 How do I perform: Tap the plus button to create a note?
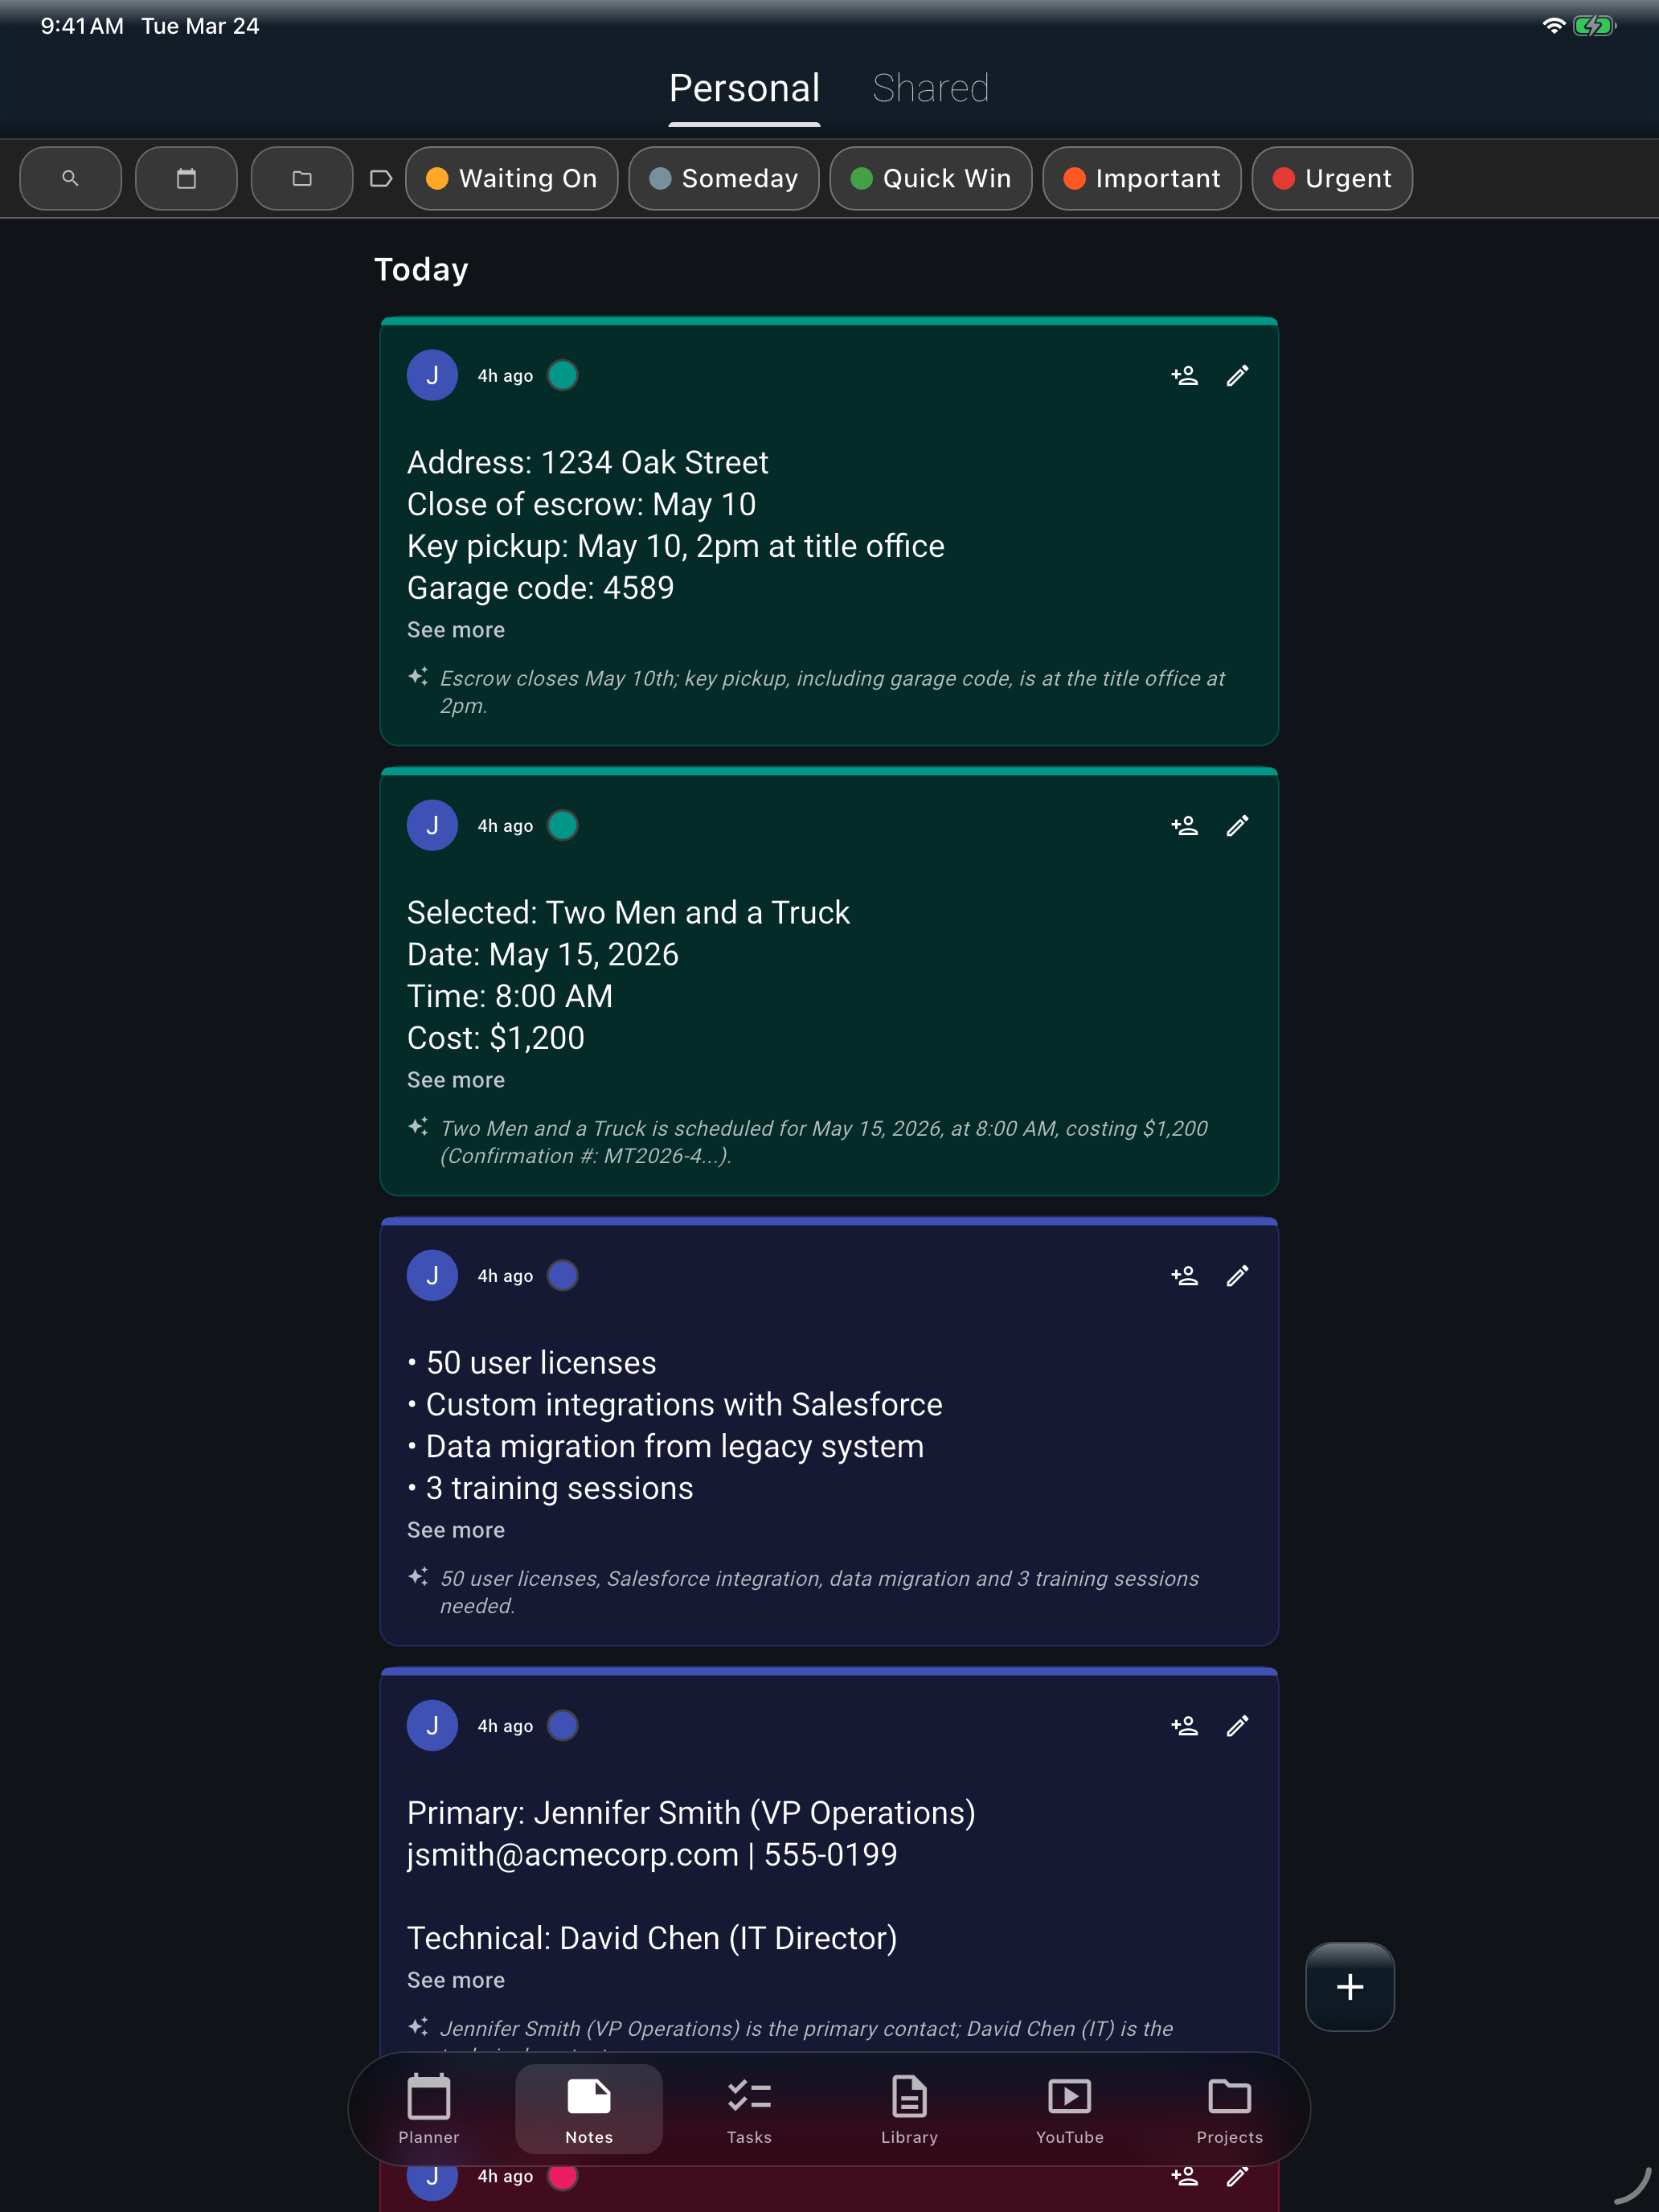(1350, 1986)
